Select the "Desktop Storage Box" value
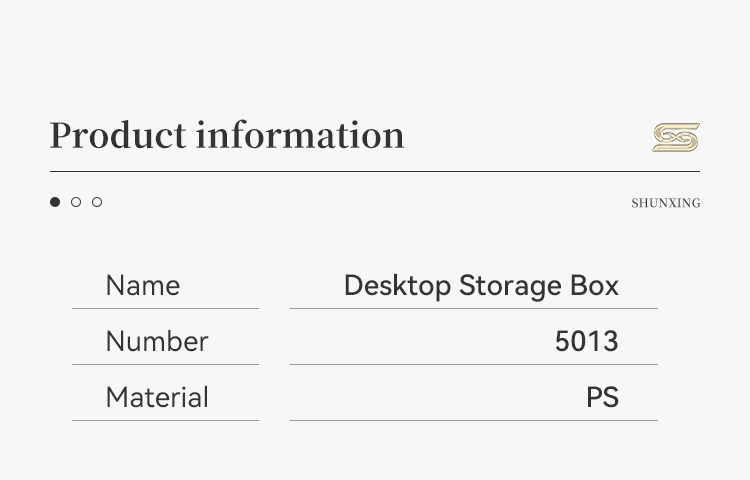 pos(481,286)
